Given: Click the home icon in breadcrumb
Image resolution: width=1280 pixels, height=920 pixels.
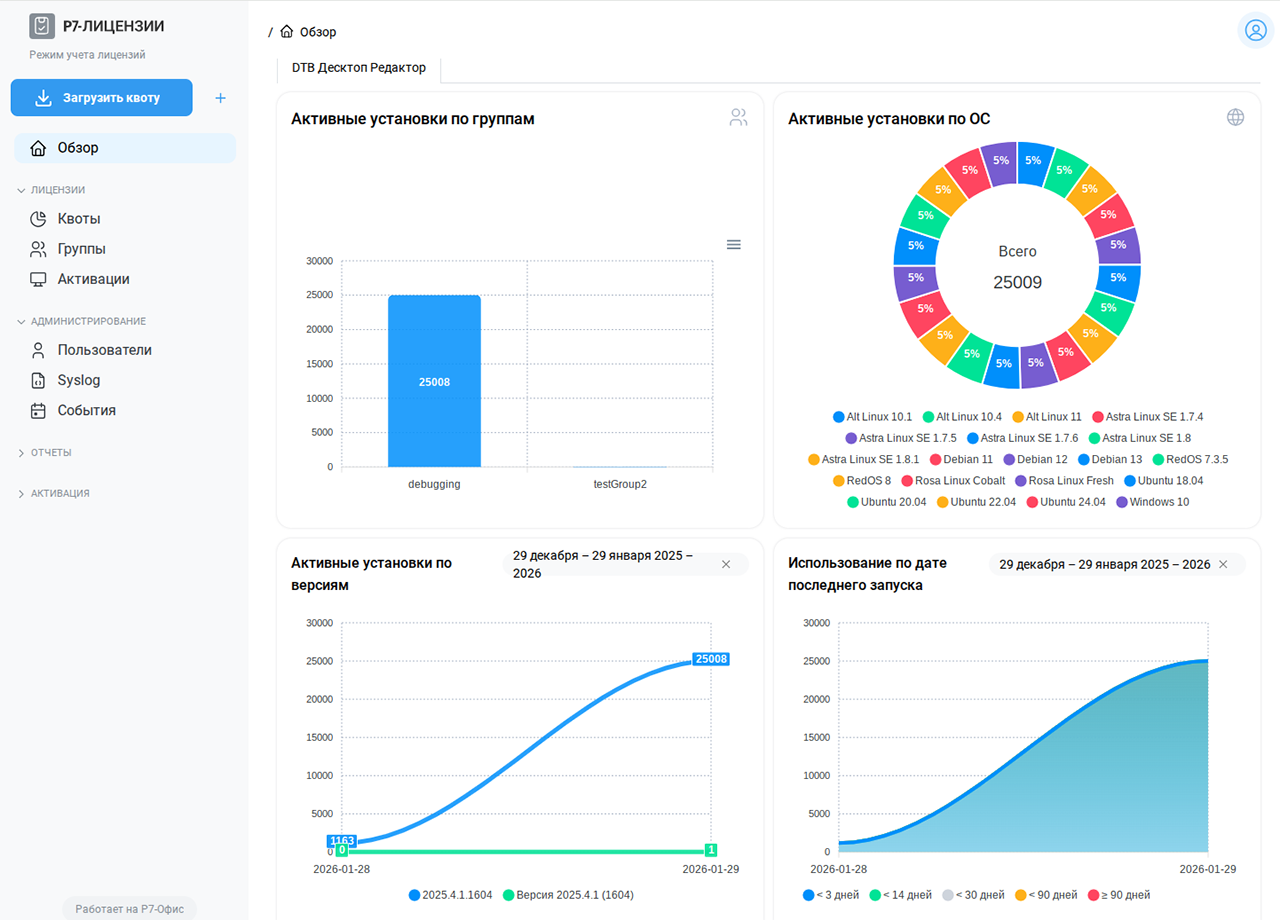Looking at the screenshot, I should point(287,32).
